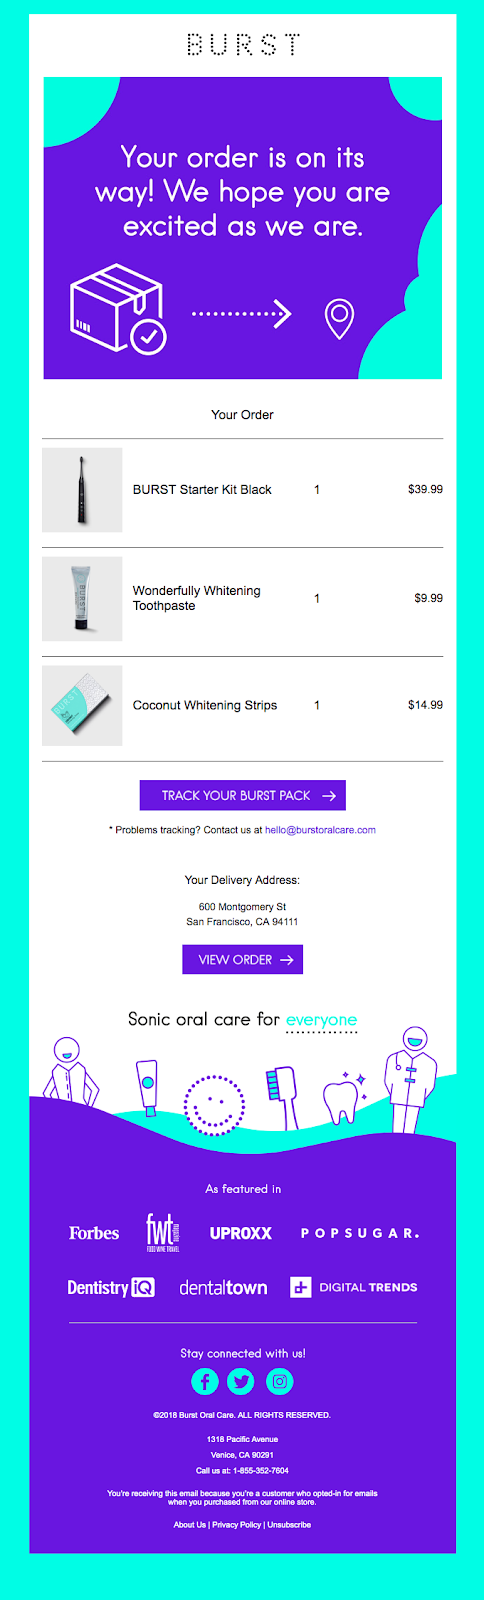
Task: Click the location pin icon in banner
Action: (340, 318)
